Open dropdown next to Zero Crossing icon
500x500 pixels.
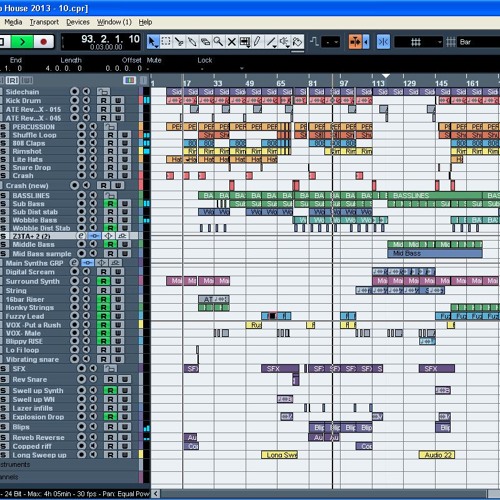[331, 42]
